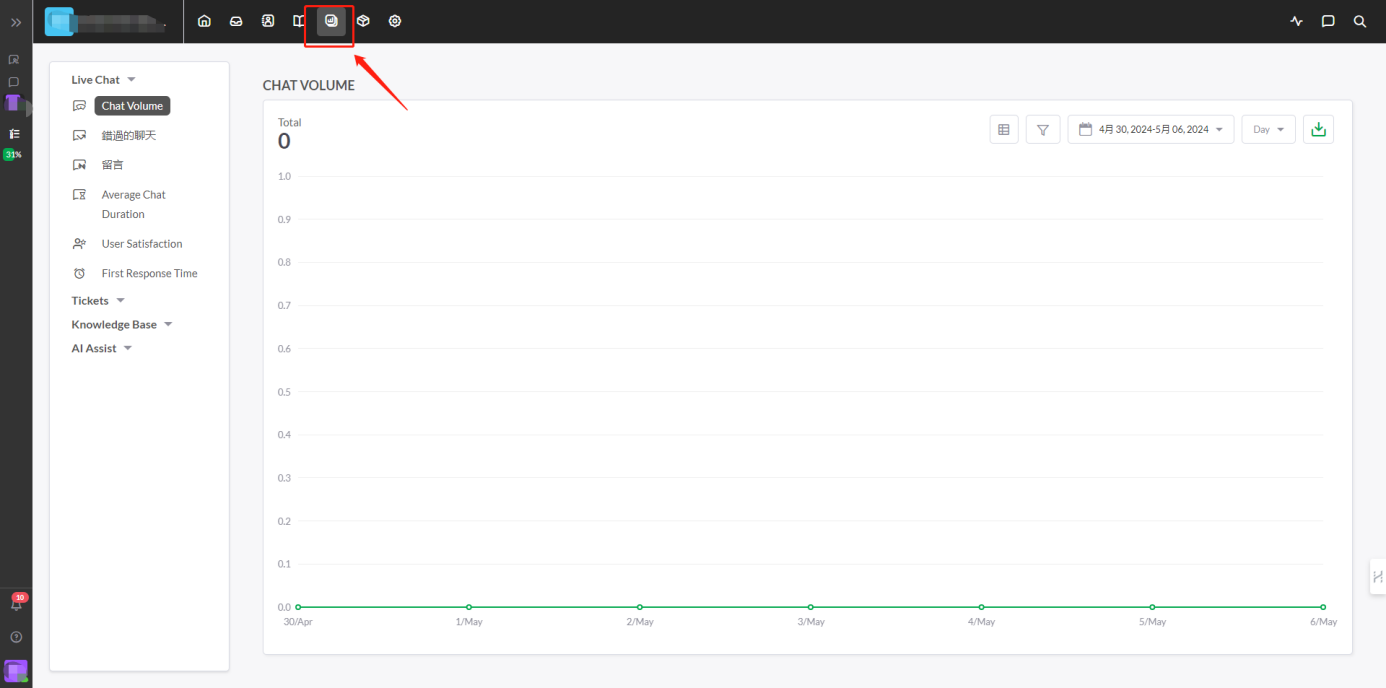Collapse the Live Chat section
This screenshot has height=688, width=1386.
(102, 80)
